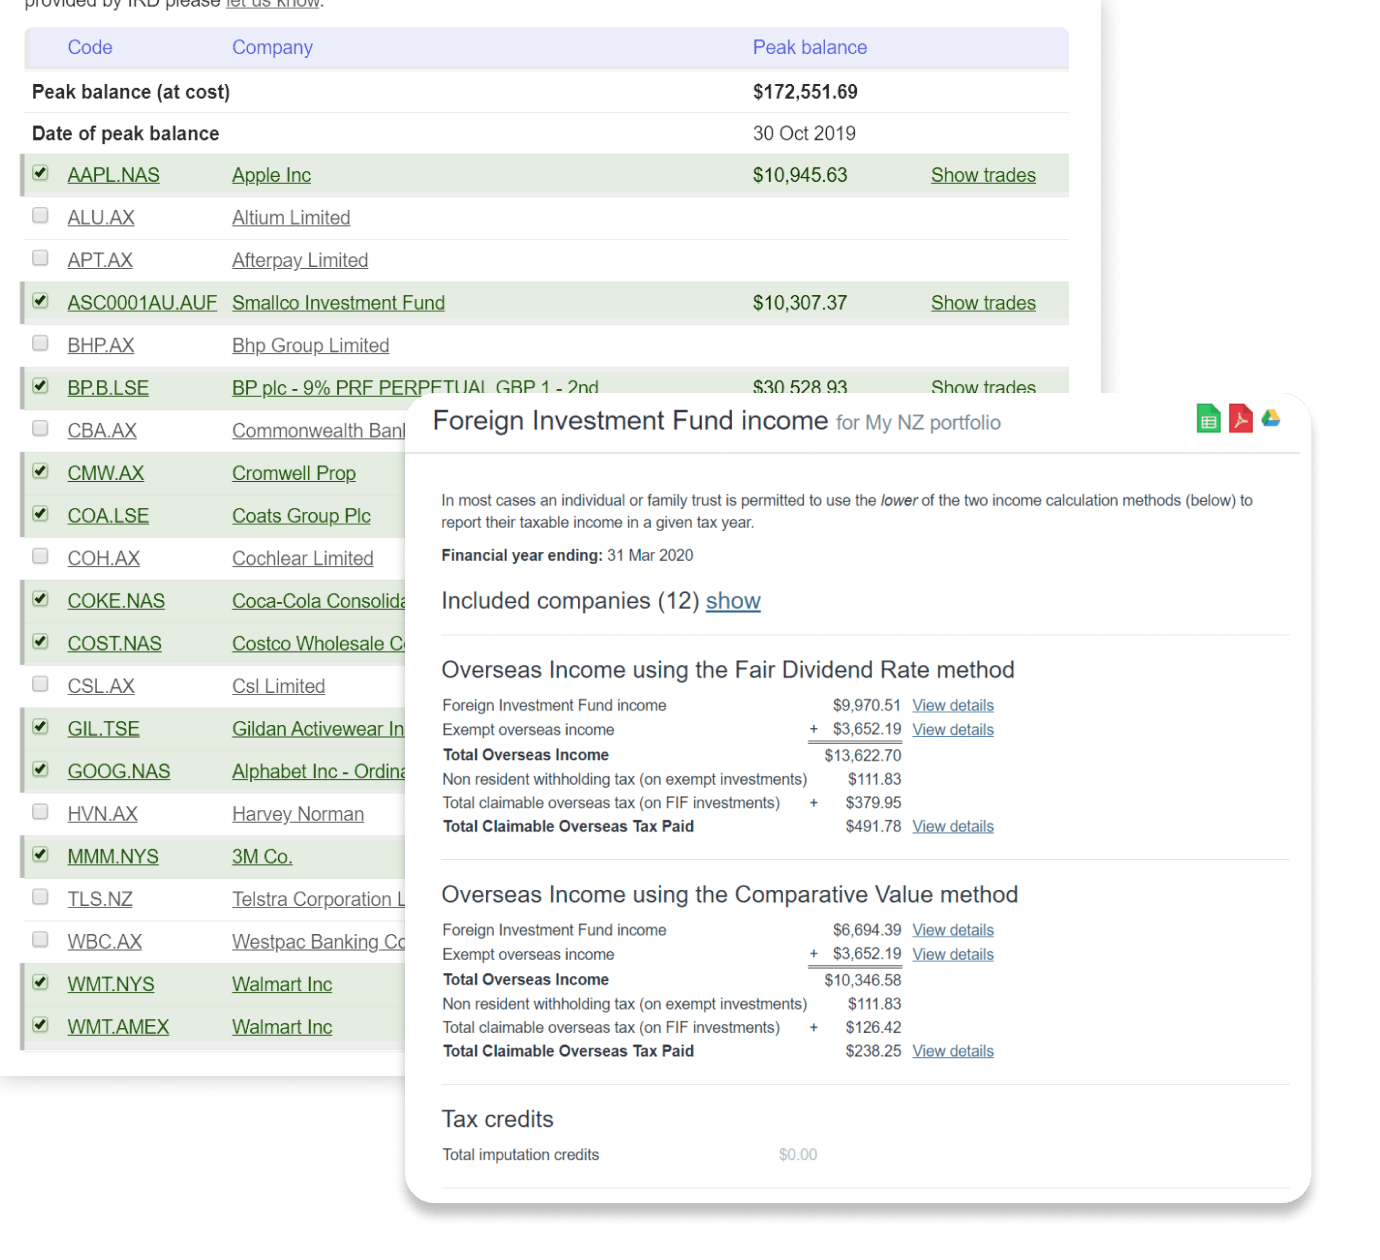1380x1260 pixels.
Task: Open the Cromwell Prop company link
Action: coord(294,473)
